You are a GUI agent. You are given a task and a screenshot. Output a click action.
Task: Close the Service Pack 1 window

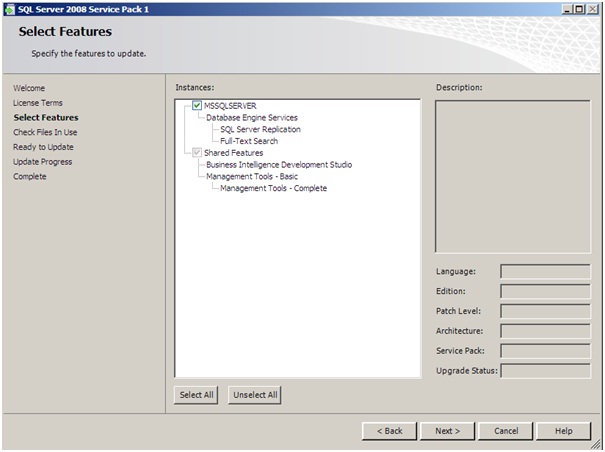click(x=593, y=9)
